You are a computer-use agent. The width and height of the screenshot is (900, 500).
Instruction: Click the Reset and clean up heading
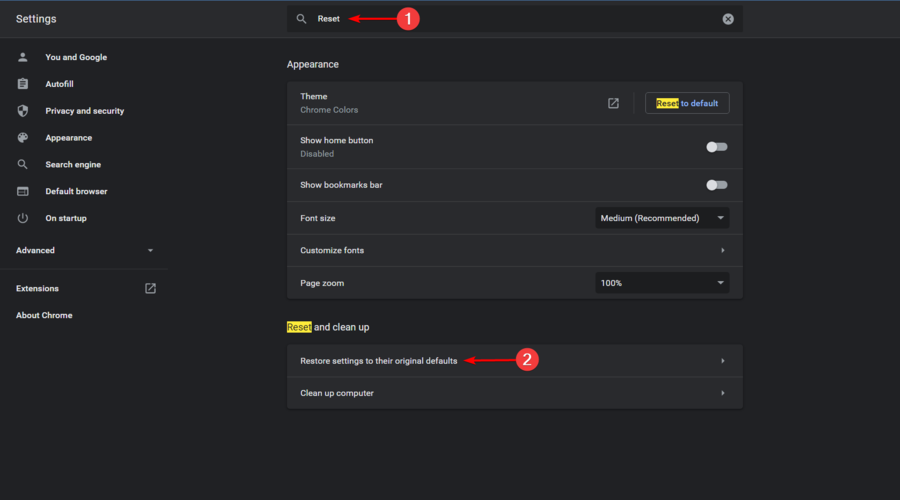coord(328,327)
